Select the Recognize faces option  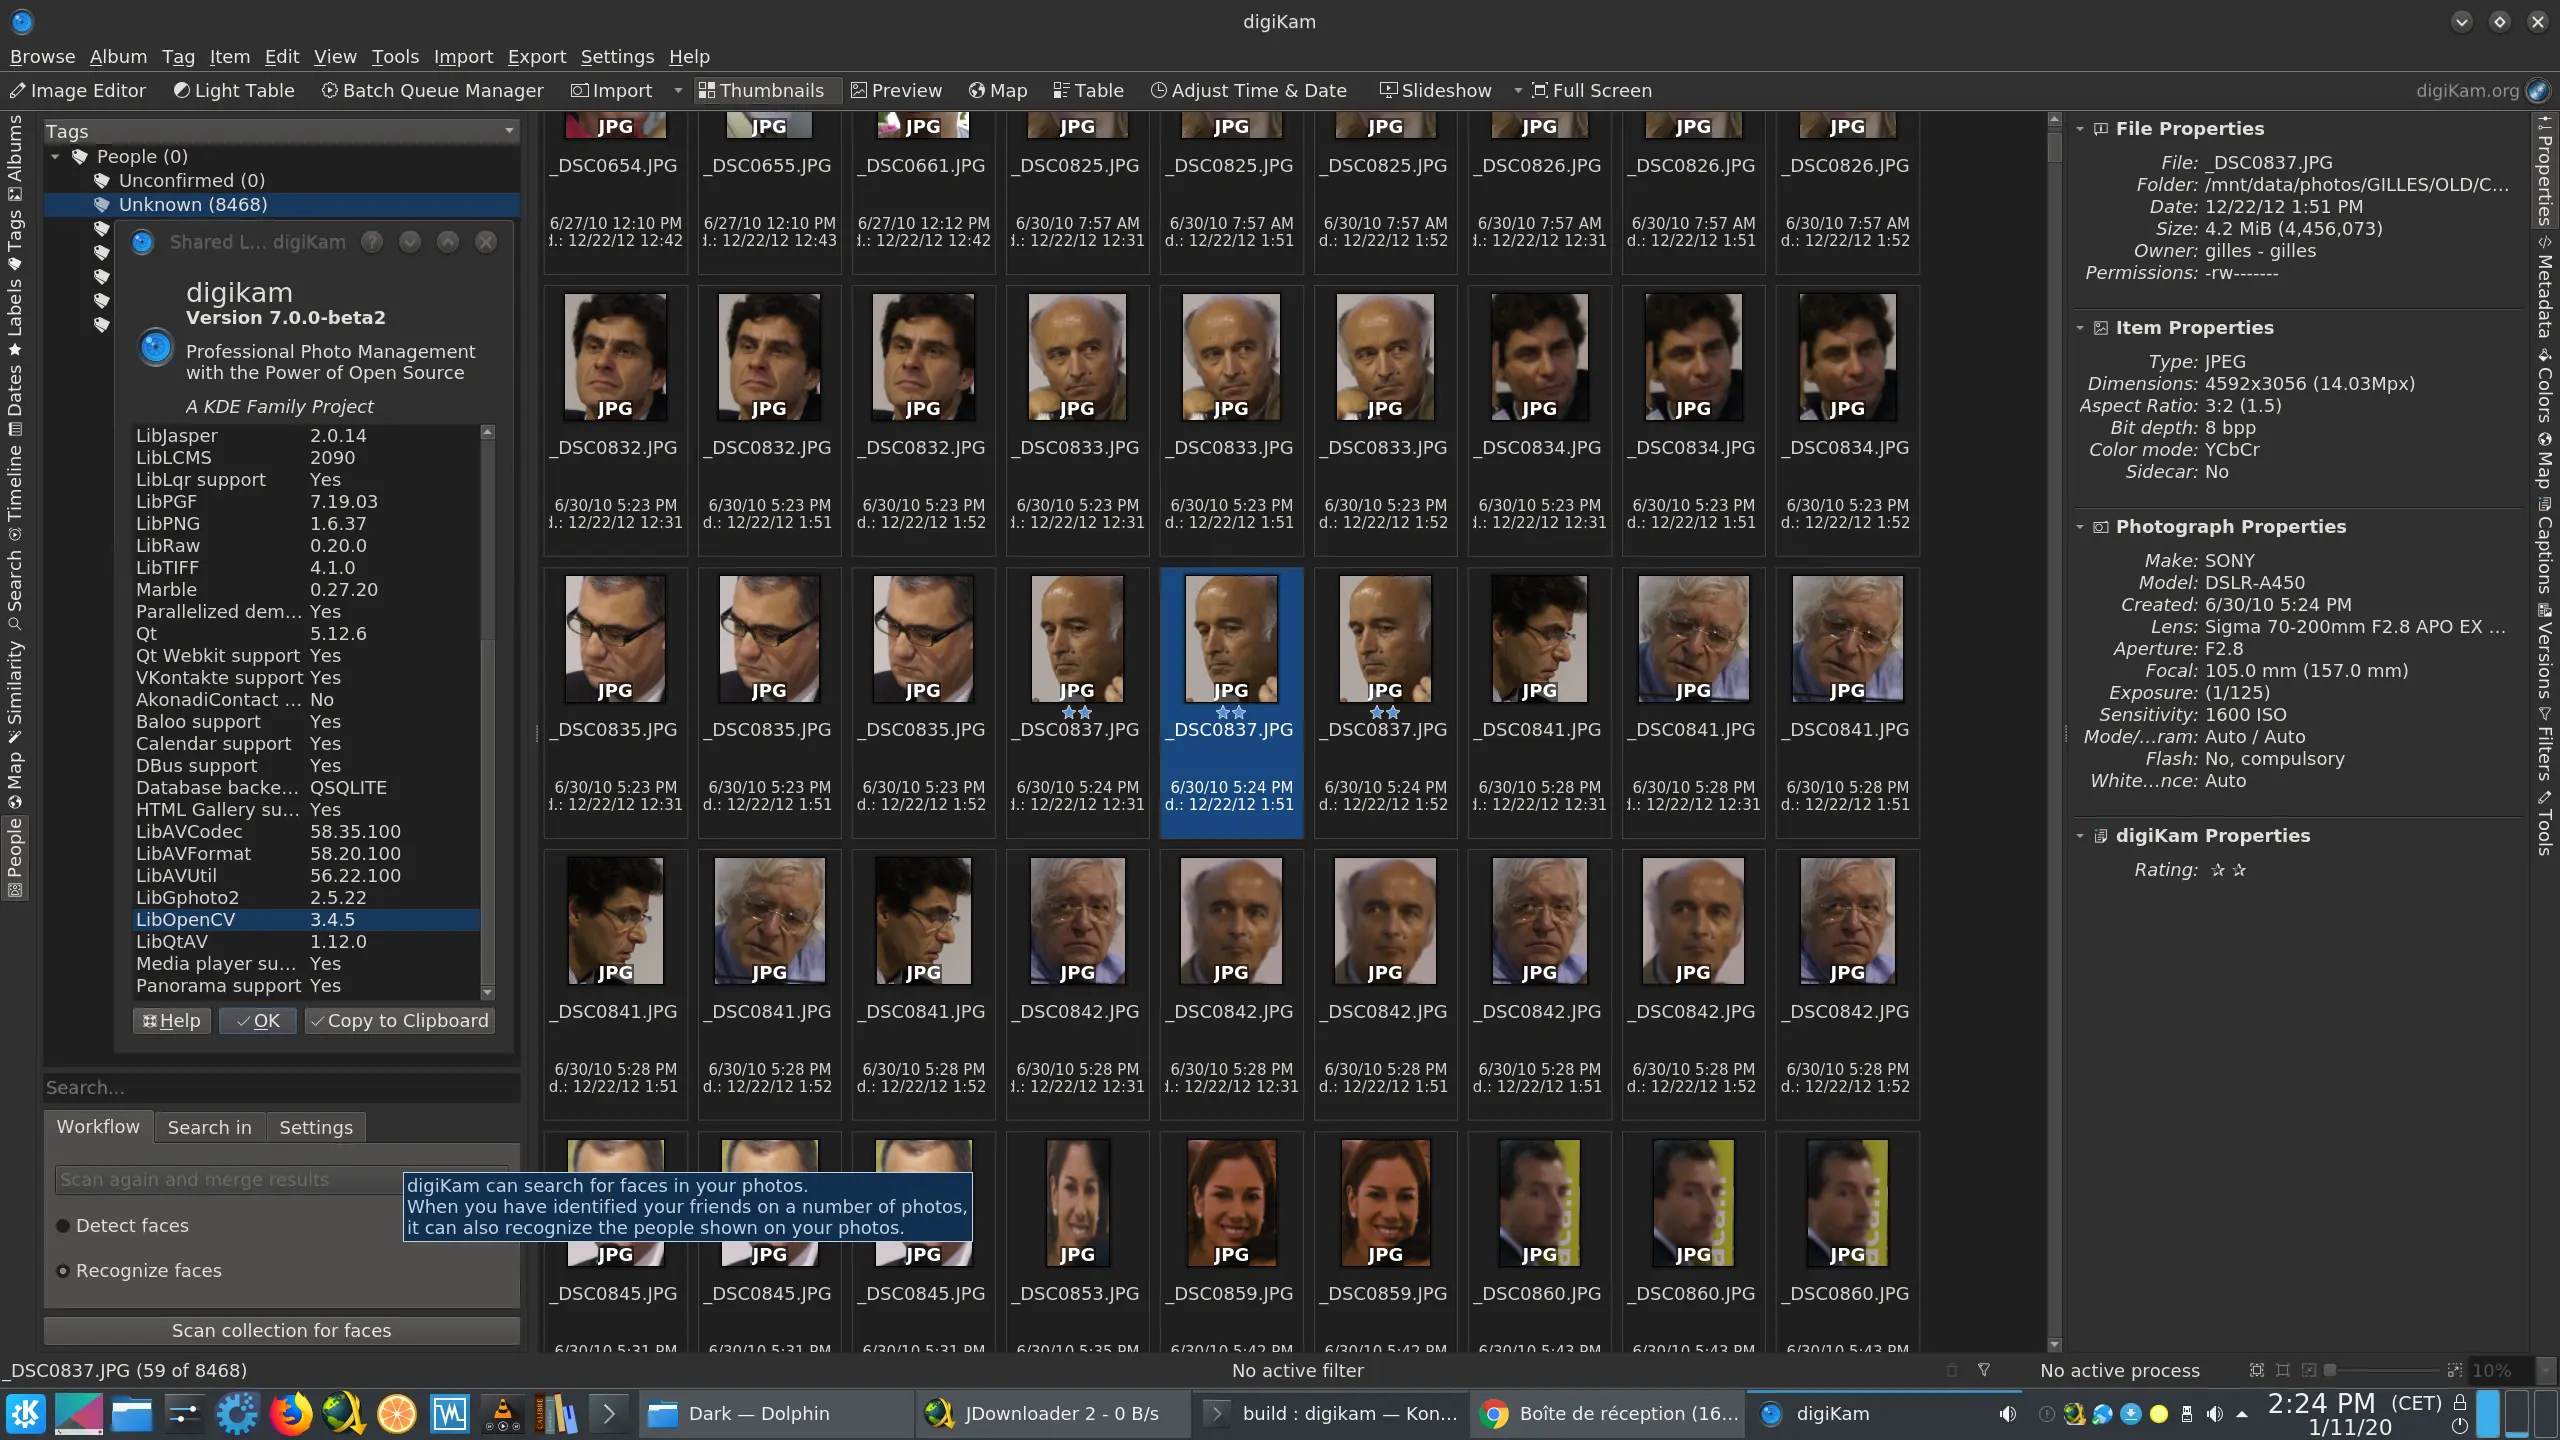63,1271
